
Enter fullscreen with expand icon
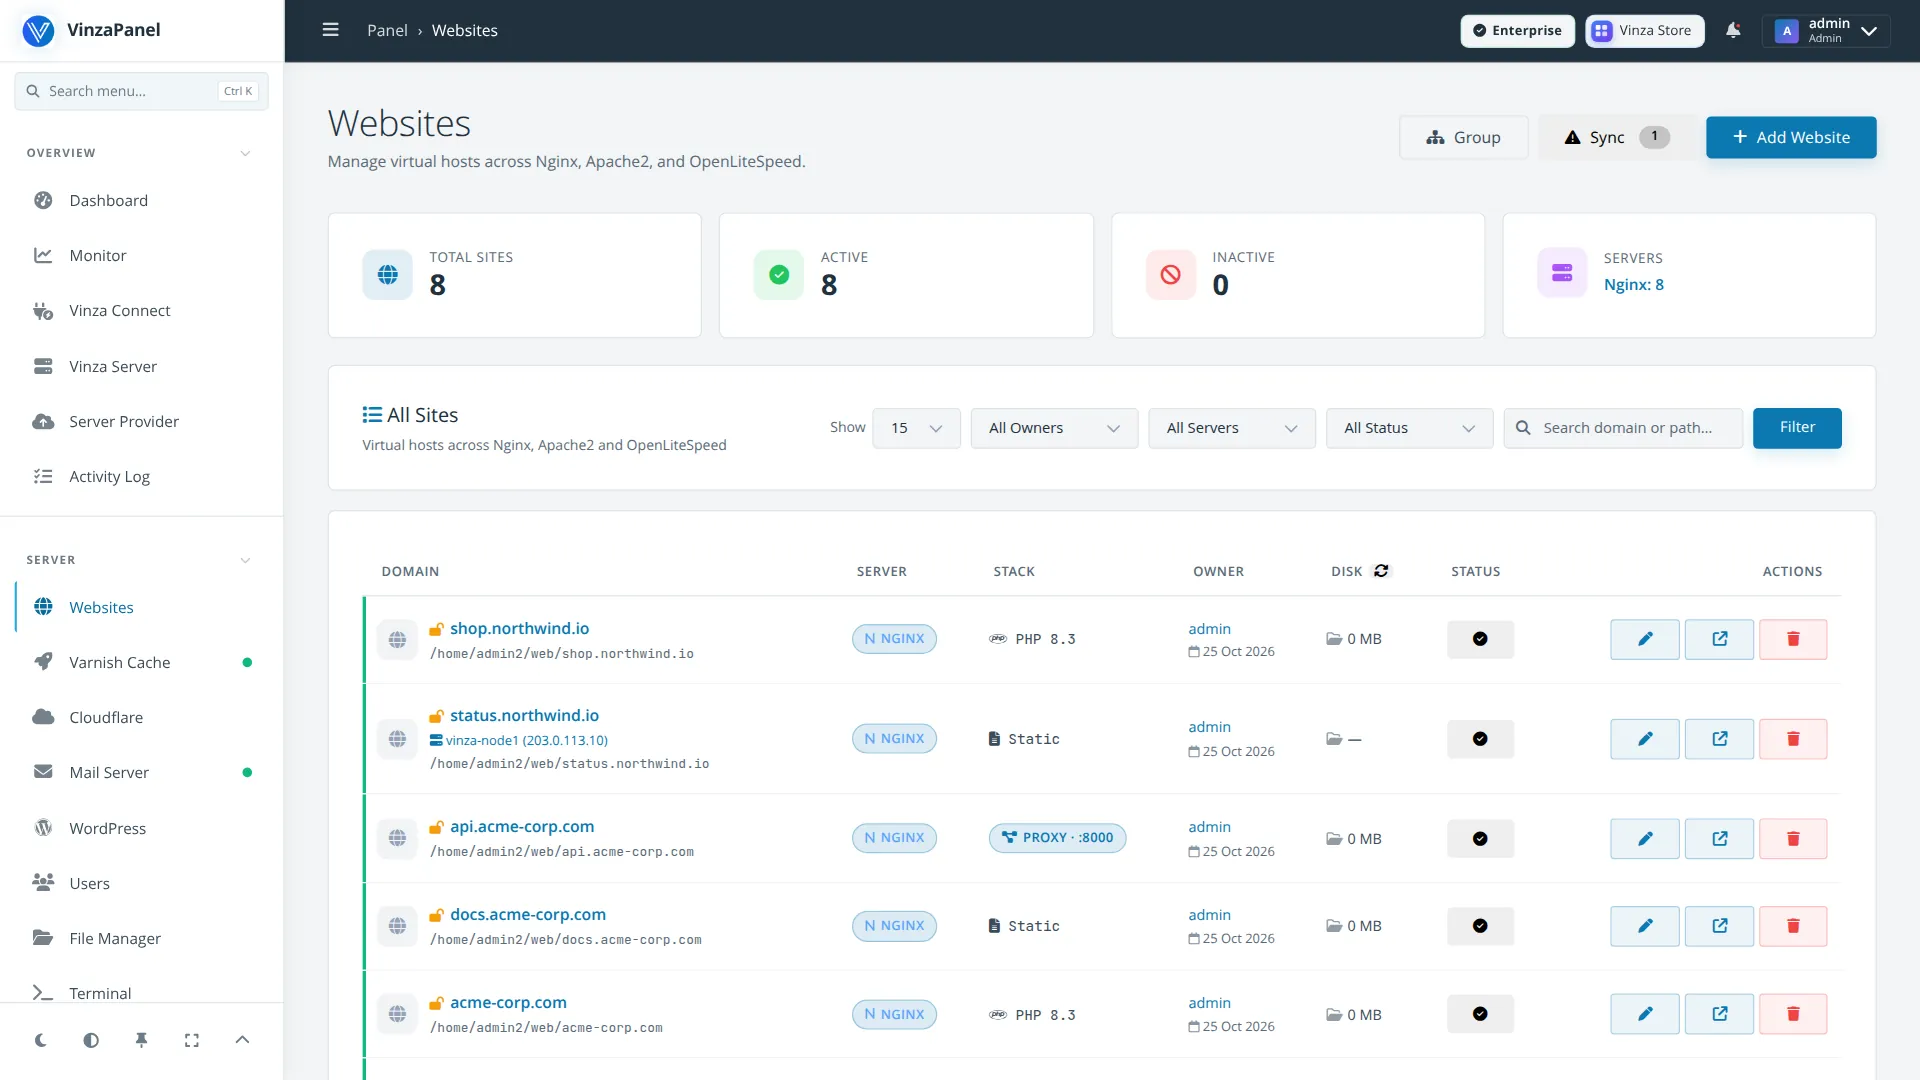192,1040
